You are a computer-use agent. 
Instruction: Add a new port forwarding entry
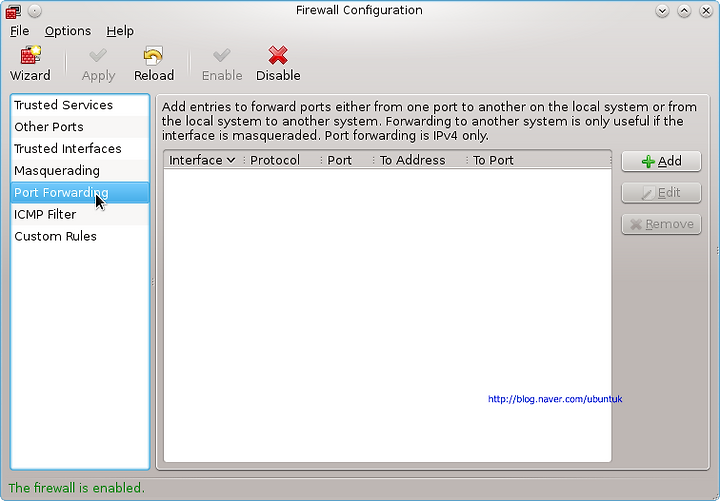[x=661, y=161]
